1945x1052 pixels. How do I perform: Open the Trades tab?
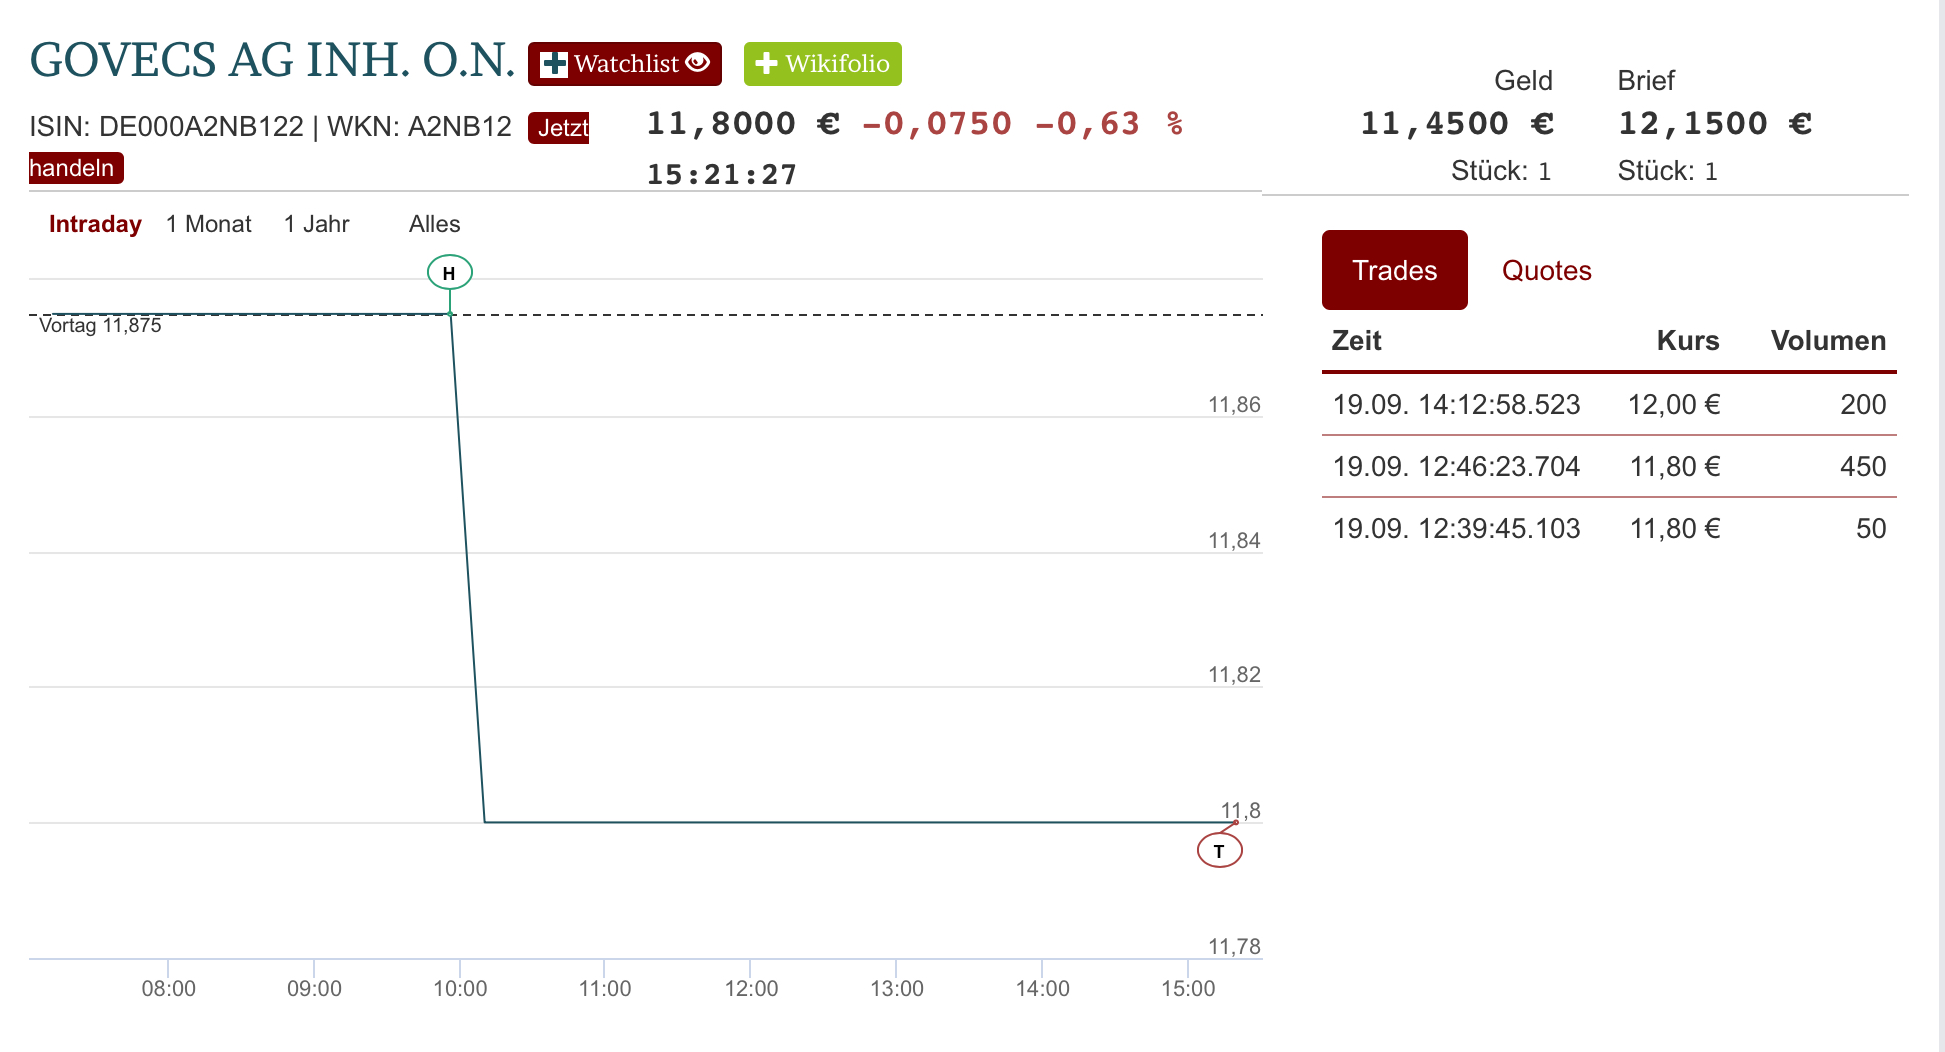1394,270
